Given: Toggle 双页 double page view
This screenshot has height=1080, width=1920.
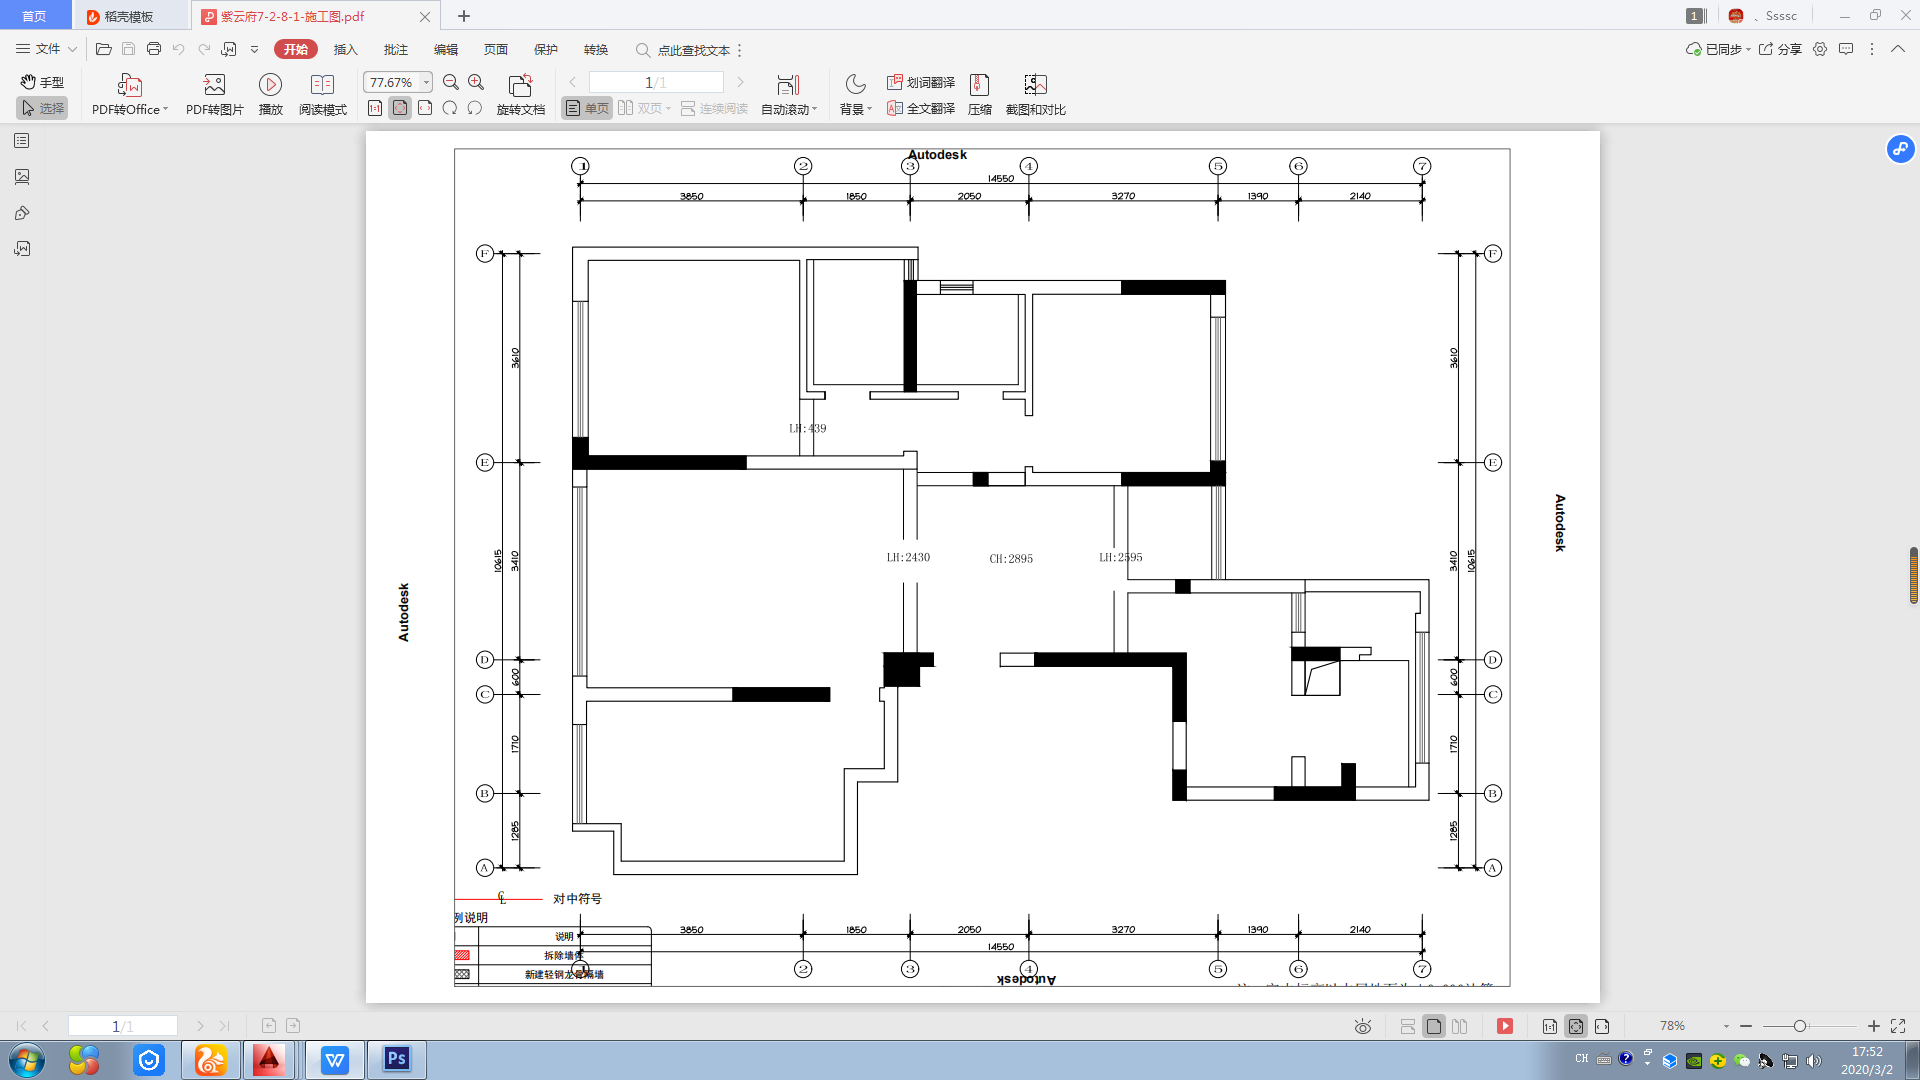Looking at the screenshot, I should click(642, 108).
